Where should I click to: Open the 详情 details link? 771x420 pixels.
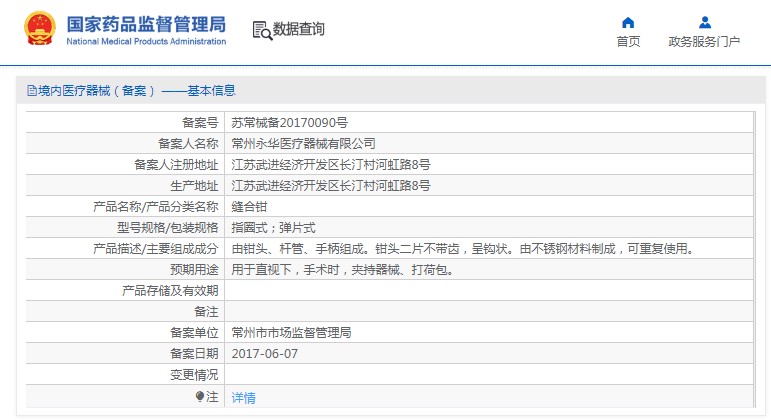(243, 397)
